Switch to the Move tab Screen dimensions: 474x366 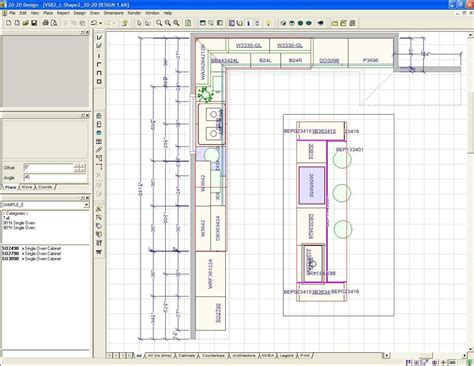[x=27, y=187]
